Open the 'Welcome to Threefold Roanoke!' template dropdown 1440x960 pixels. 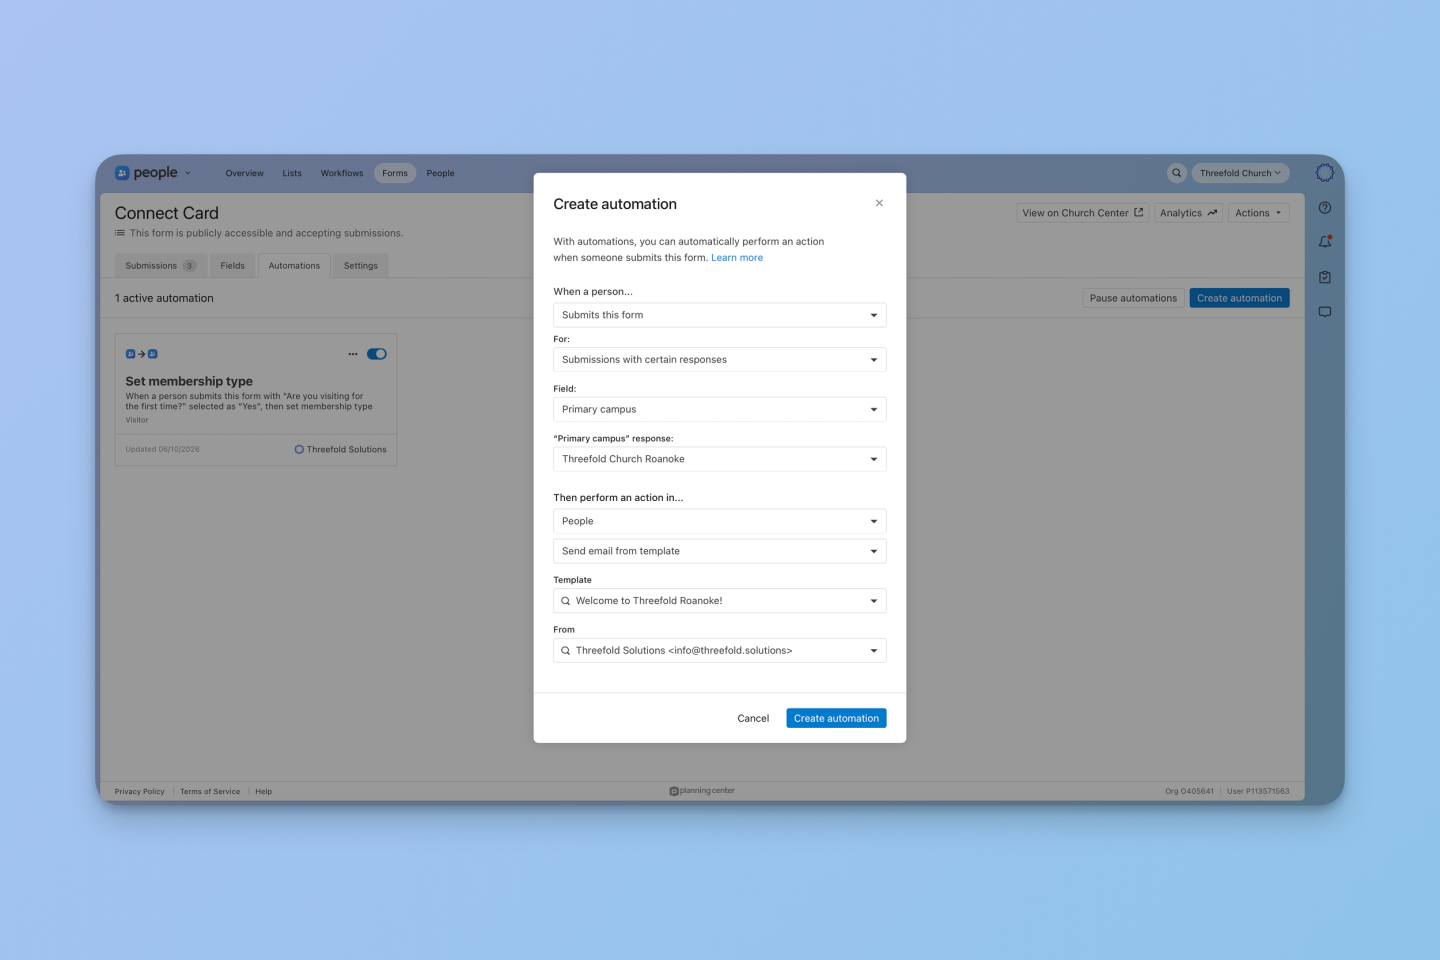point(720,601)
